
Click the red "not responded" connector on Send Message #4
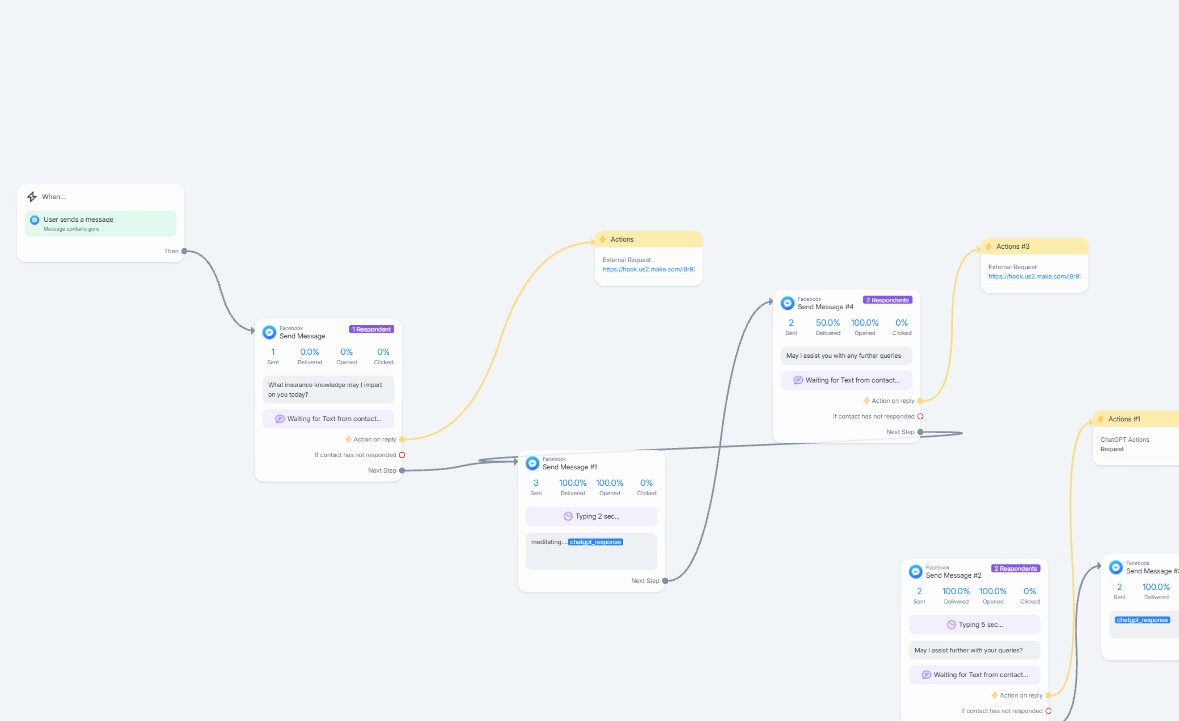[920, 417]
